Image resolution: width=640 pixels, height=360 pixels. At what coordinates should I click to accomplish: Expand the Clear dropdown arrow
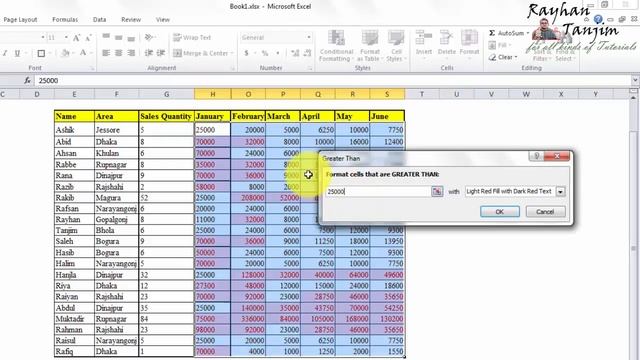516,57
